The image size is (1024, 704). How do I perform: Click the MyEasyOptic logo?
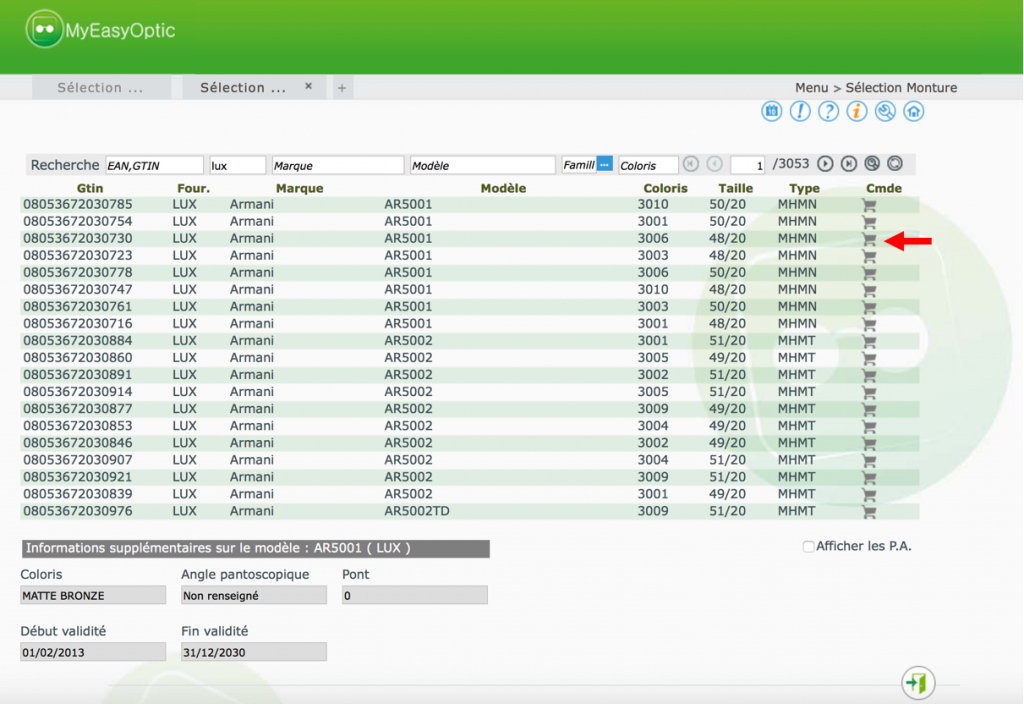(101, 30)
